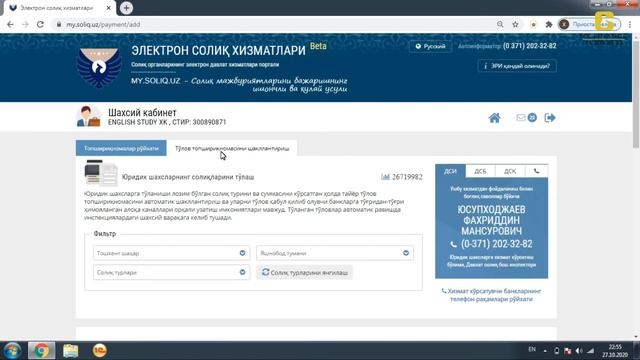This screenshot has height=360, width=640.
Task: Select Тўлов топшириқномасини шакллантириш tab
Action: click(x=232, y=148)
